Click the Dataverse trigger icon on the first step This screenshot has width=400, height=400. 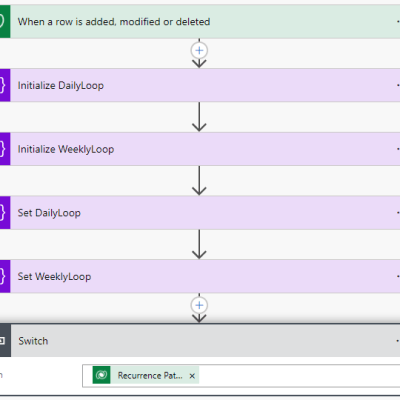5,22
